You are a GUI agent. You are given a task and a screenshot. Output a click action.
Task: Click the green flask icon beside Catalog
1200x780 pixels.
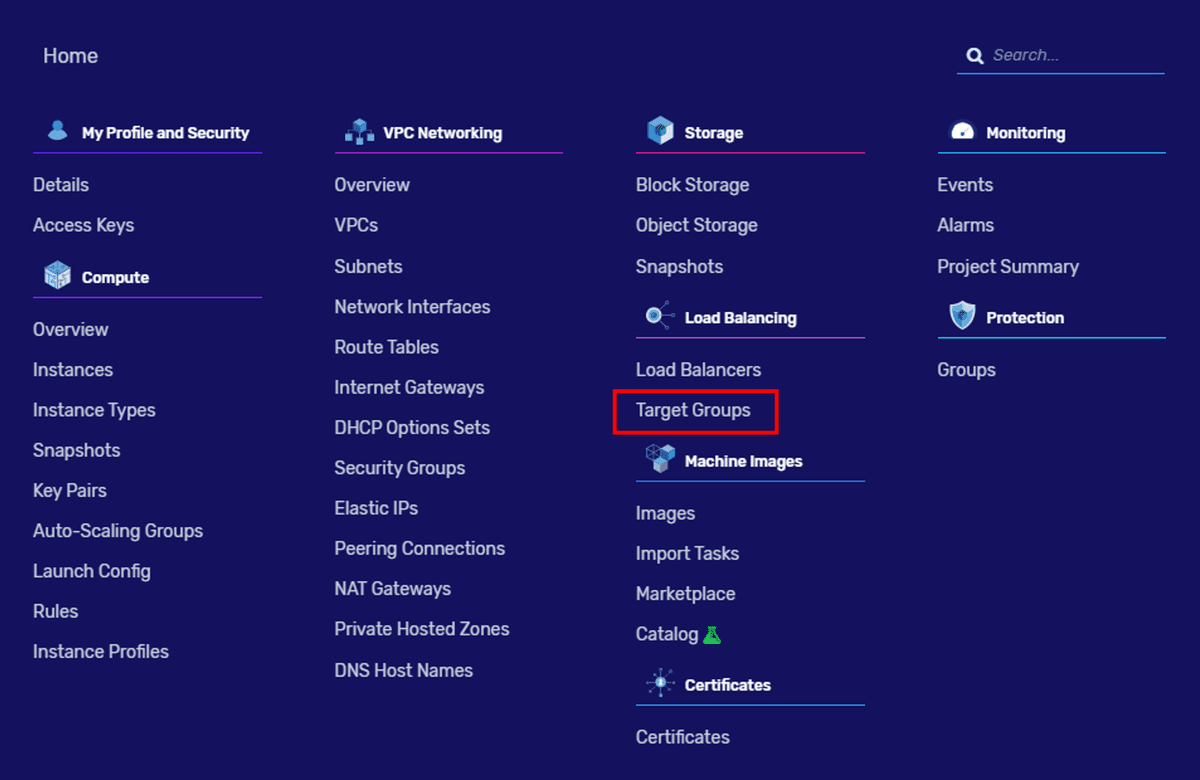pos(712,634)
